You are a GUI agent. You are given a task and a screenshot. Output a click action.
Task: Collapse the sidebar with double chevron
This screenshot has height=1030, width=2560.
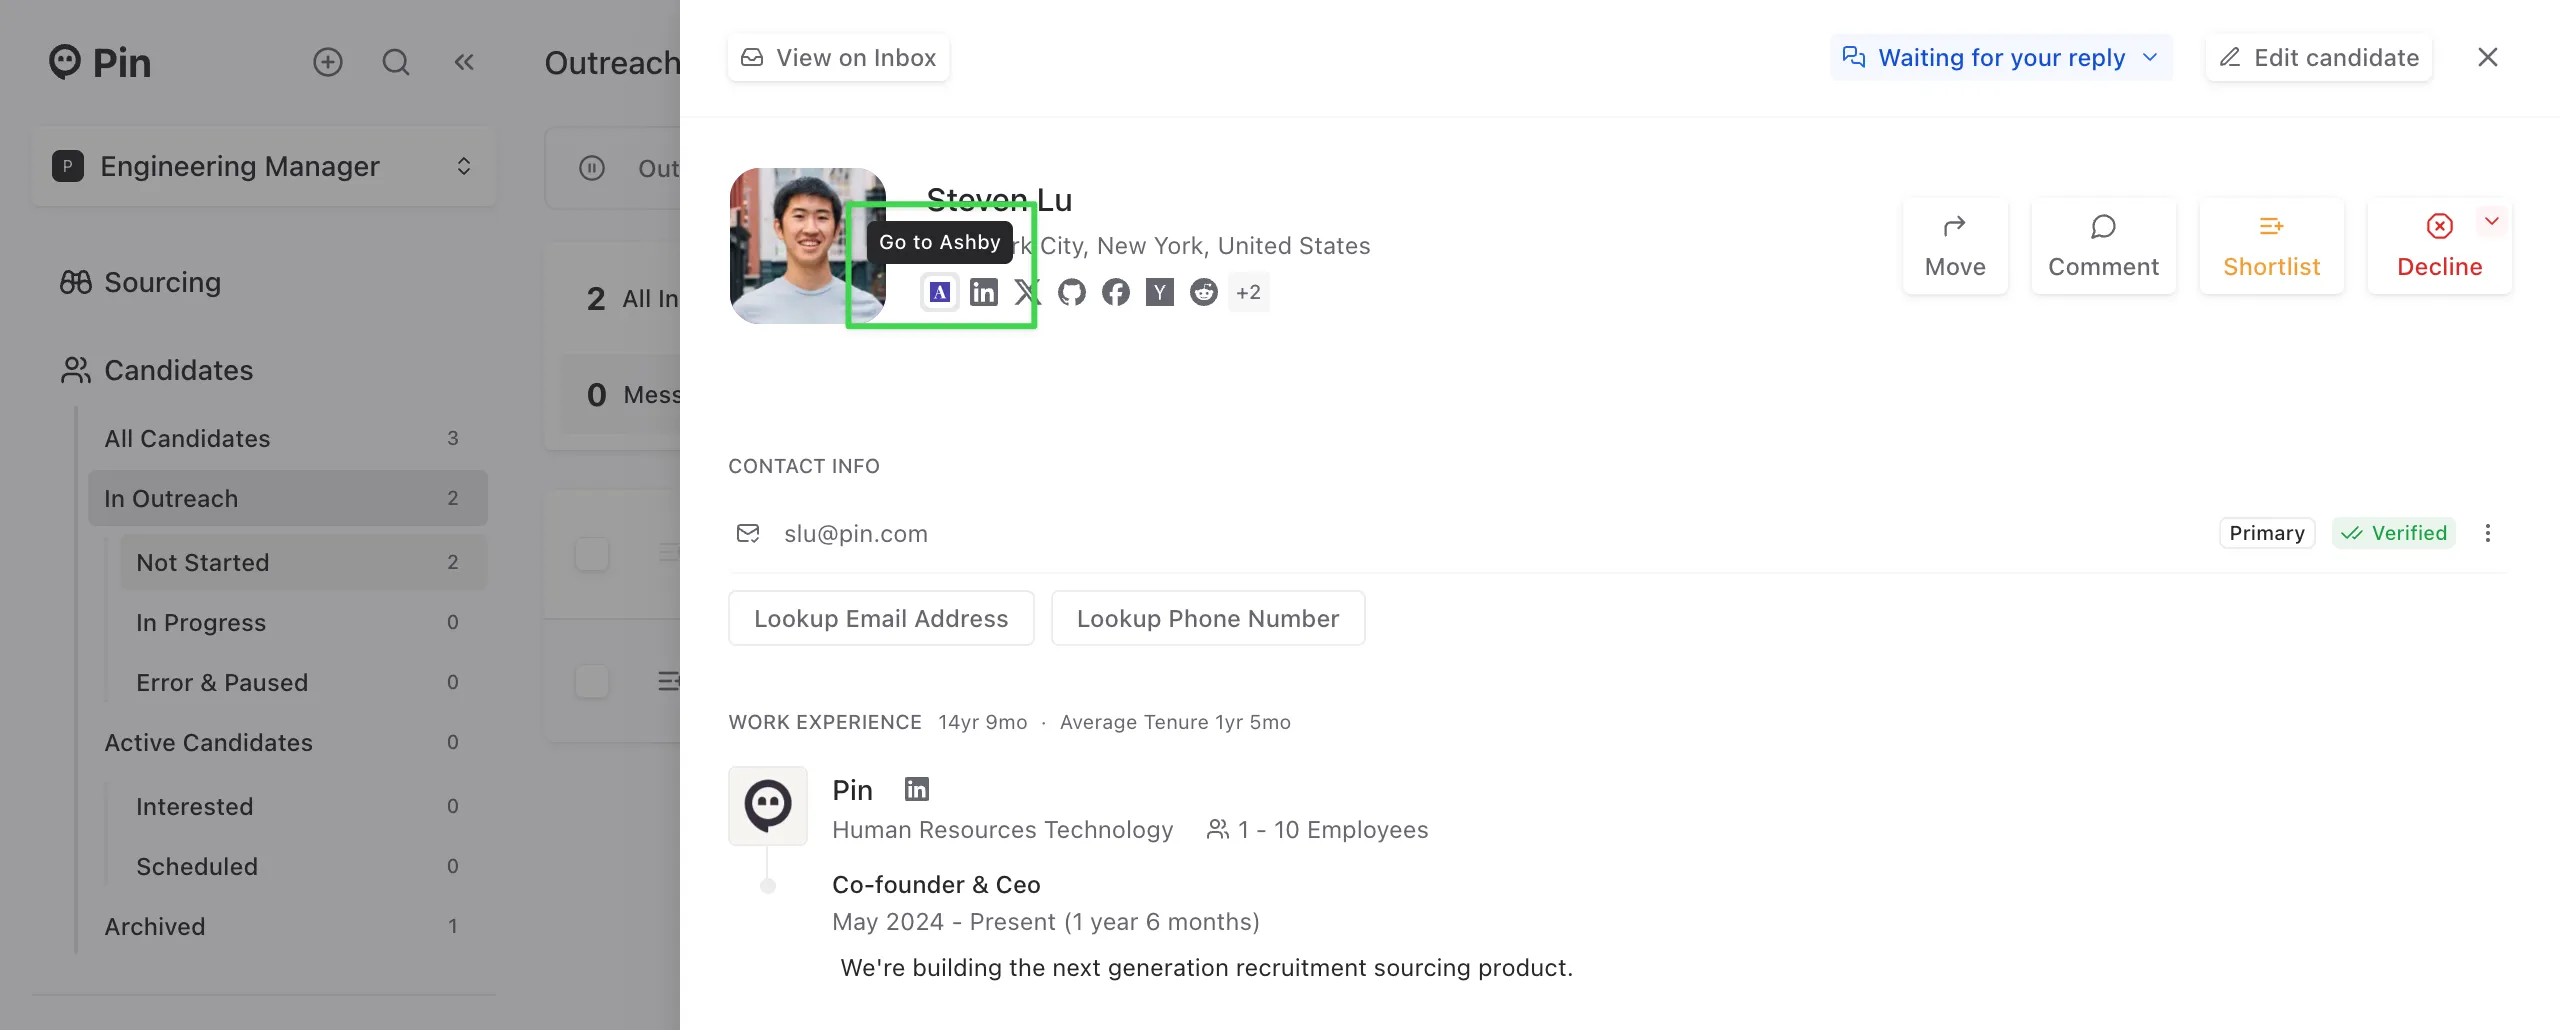point(464,62)
